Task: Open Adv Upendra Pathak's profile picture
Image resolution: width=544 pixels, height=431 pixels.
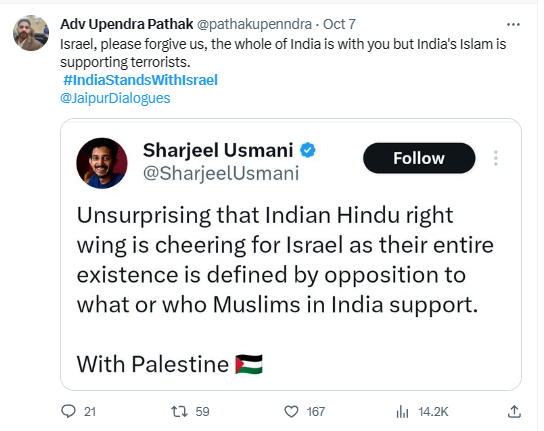Action: coord(31,33)
